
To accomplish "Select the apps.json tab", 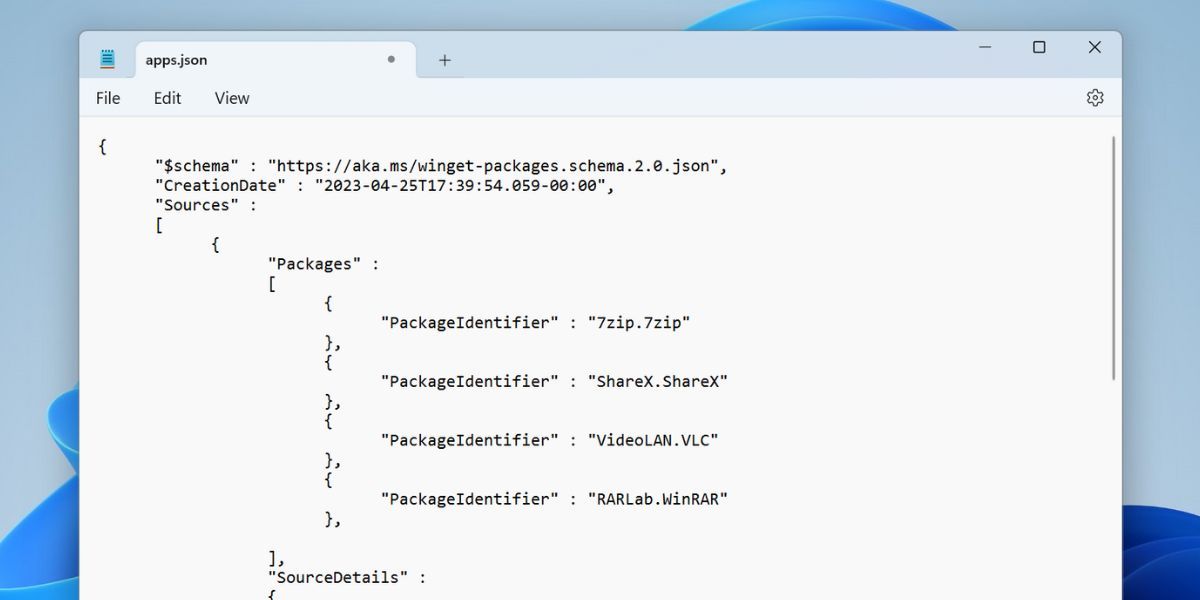I will tap(274, 60).
